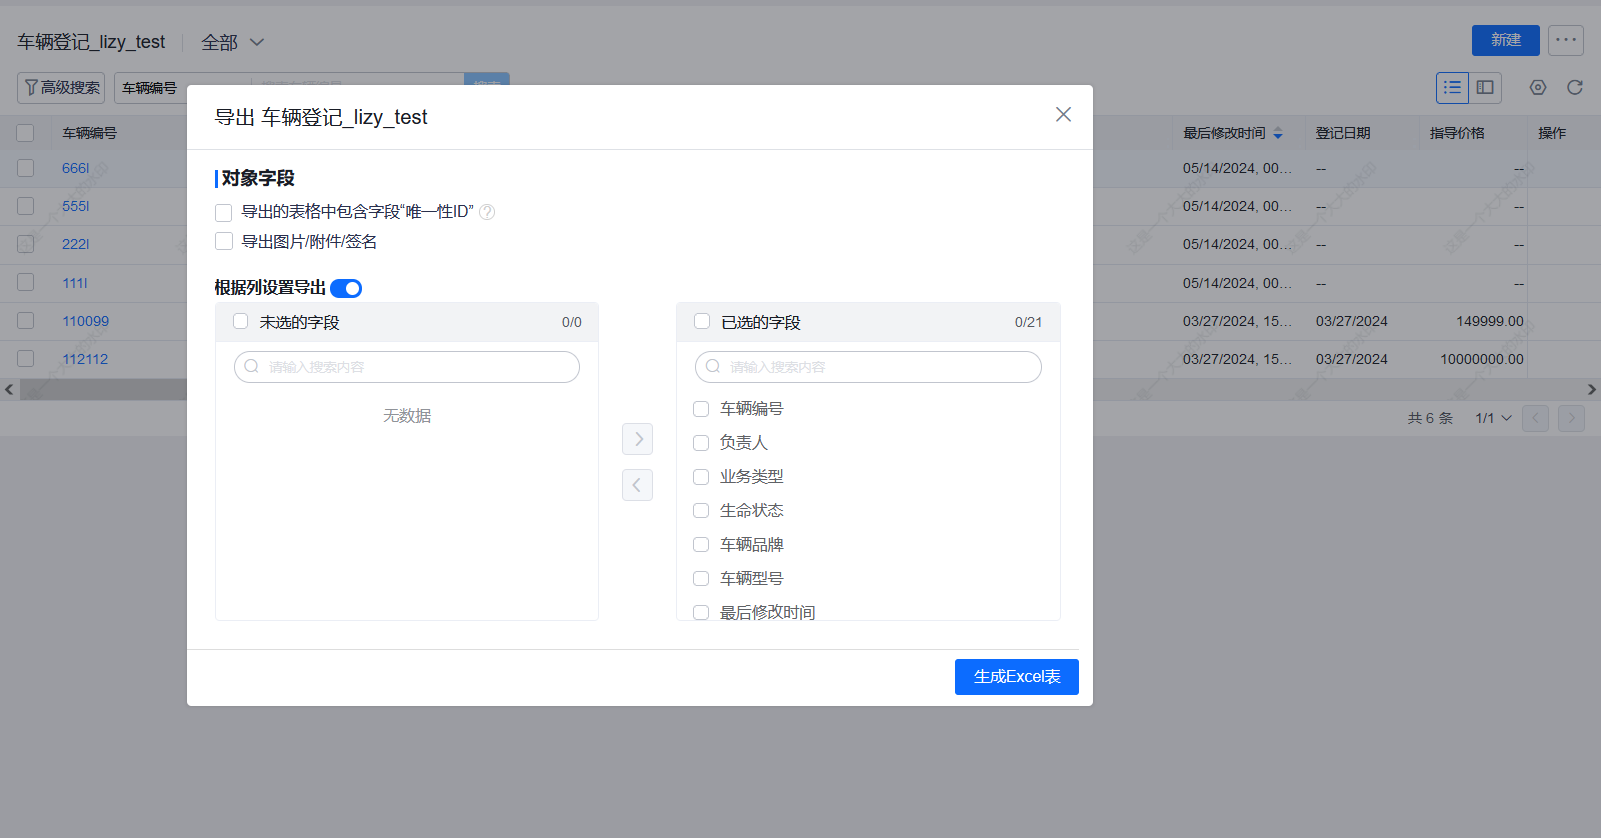
Task: Check the 最后修改时间 field checkbox
Action: tap(701, 612)
